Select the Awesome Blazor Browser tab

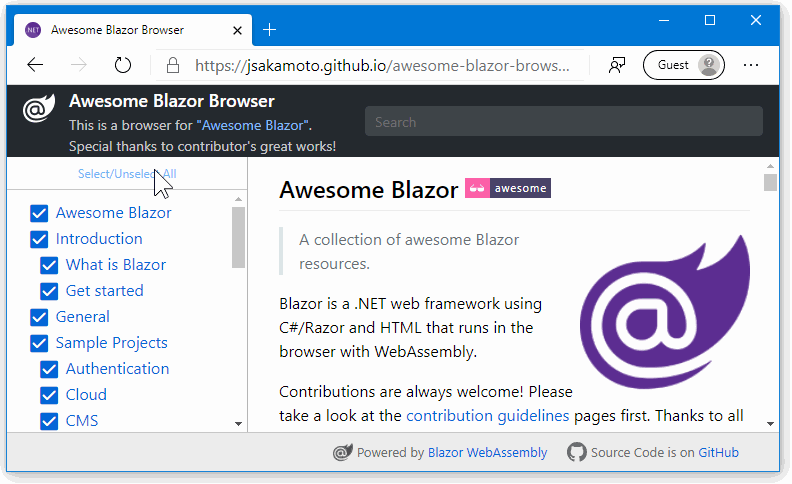(133, 30)
